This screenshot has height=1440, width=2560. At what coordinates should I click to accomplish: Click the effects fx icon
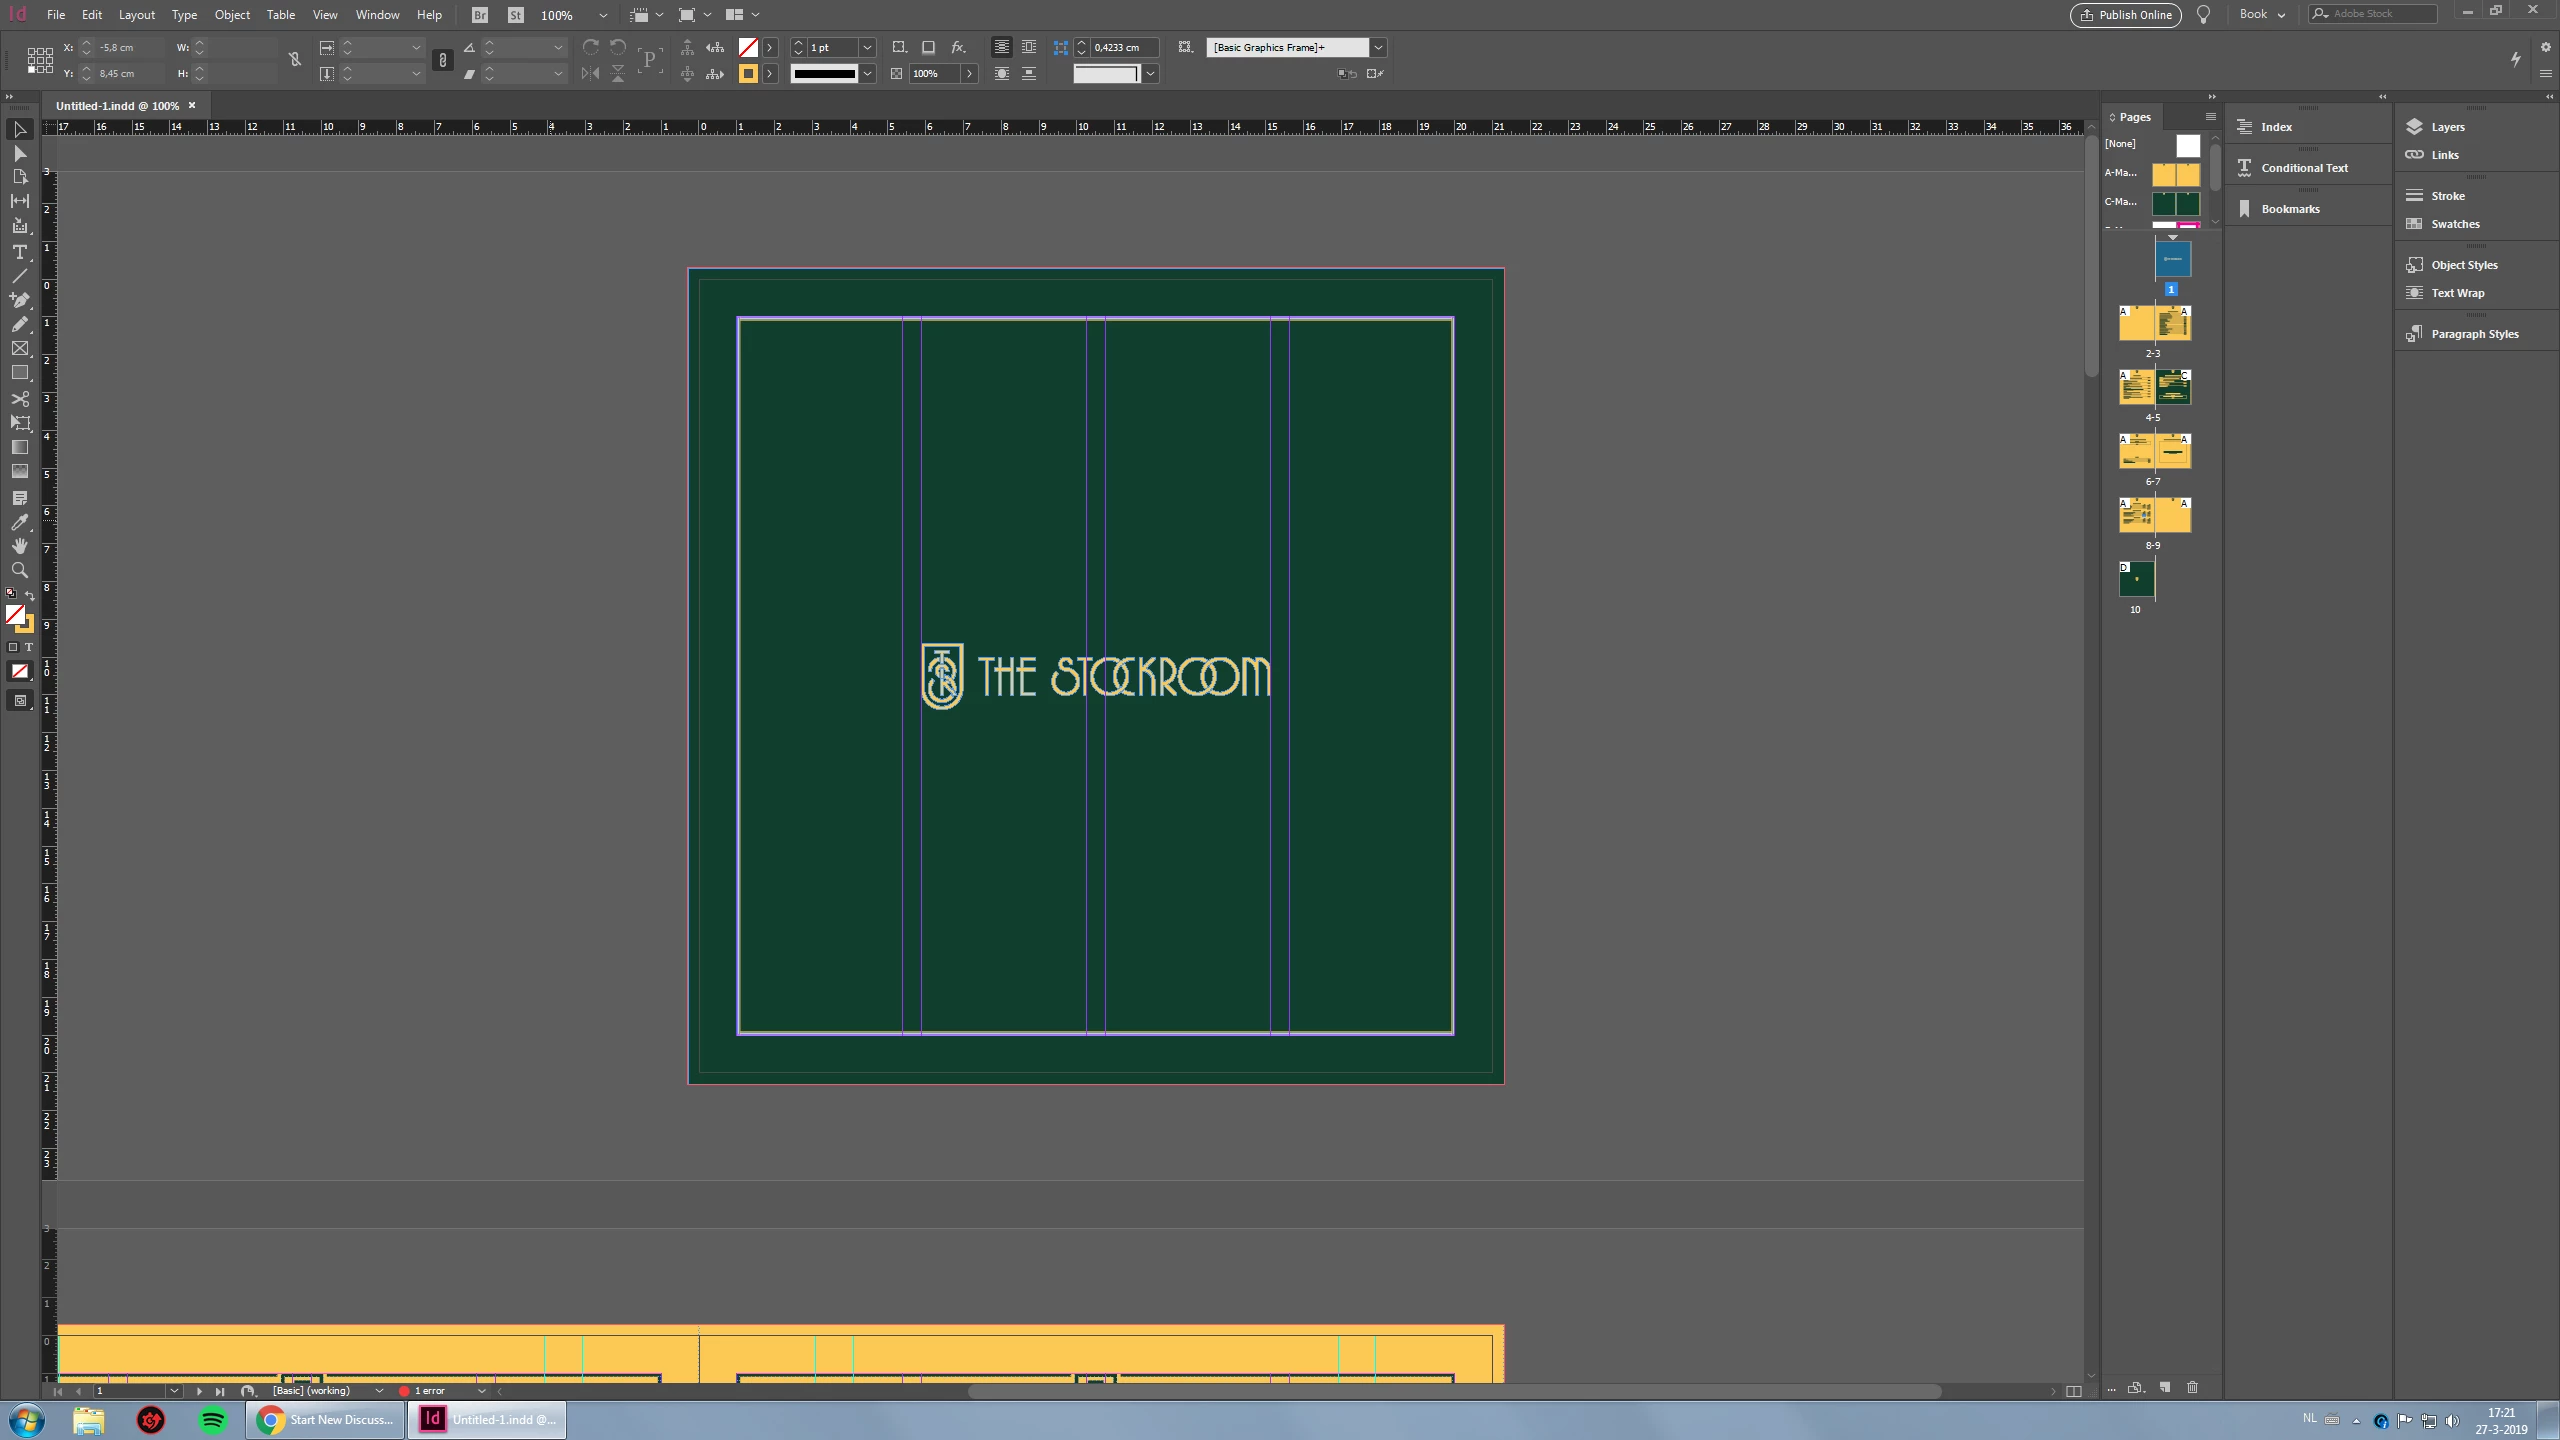[x=957, y=47]
